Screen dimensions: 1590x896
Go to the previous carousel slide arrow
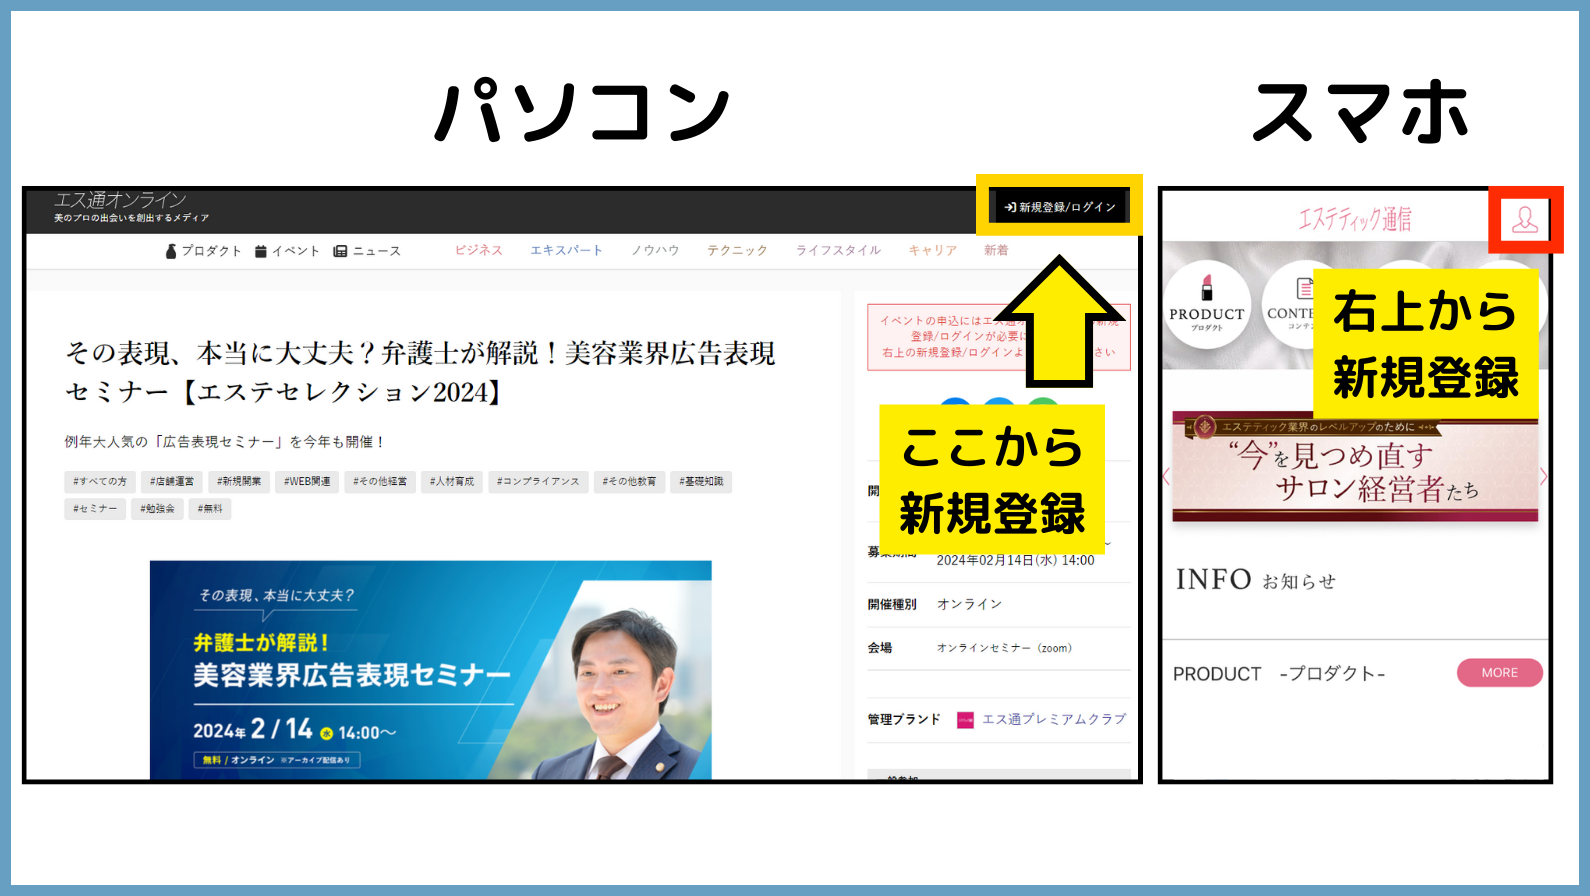coord(1166,476)
